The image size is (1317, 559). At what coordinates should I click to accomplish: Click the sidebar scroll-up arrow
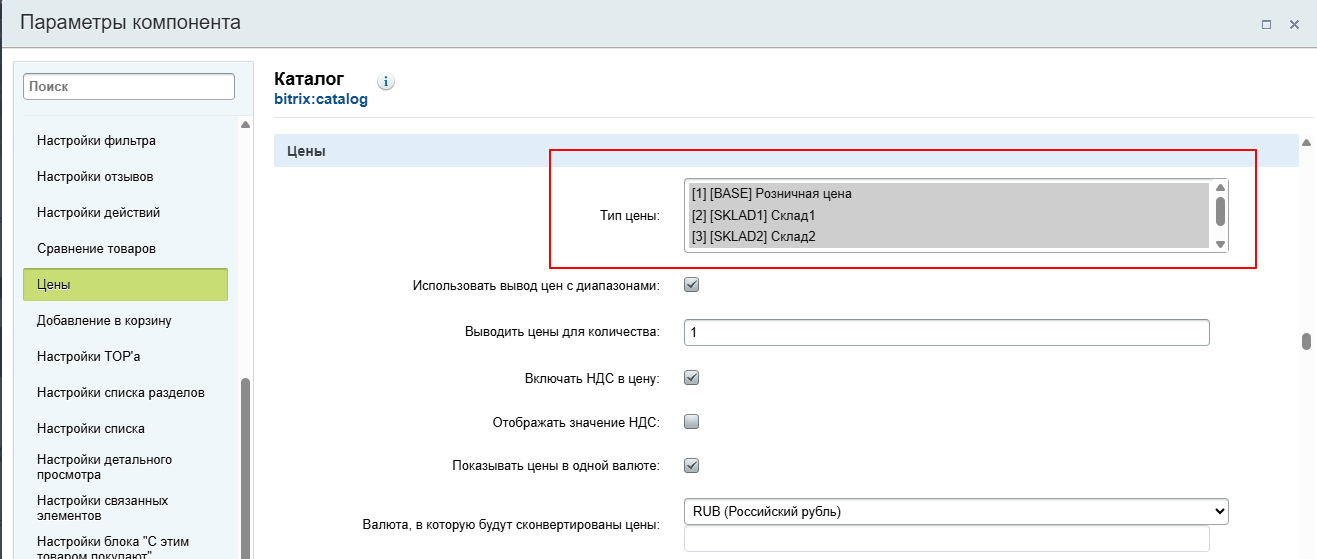[x=245, y=125]
